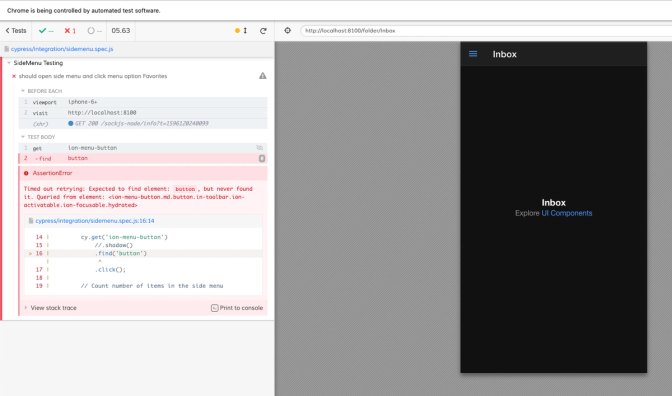
Task: Click the timer value 05.63
Action: click(120, 31)
